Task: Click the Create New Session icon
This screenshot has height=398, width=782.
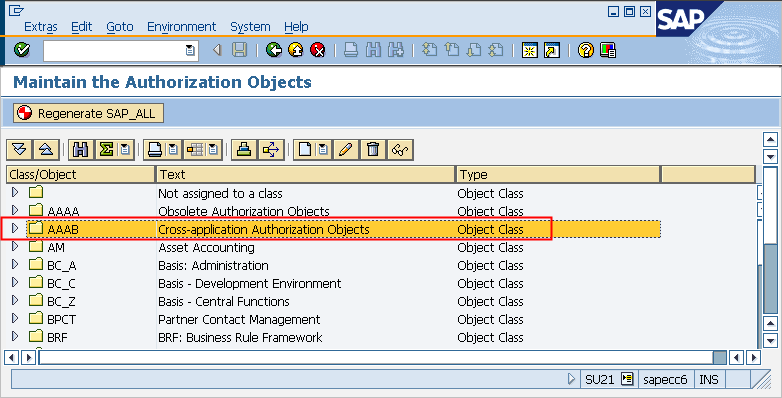Action: (x=530, y=50)
